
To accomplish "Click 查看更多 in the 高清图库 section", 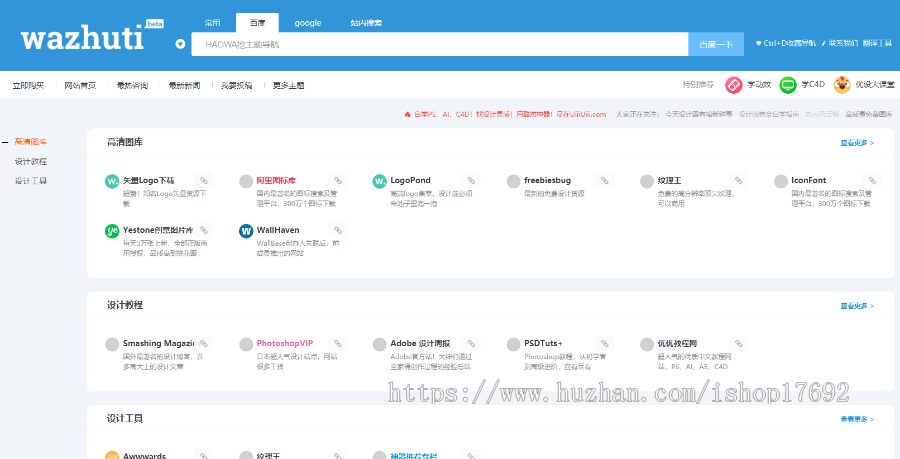I will [x=857, y=142].
